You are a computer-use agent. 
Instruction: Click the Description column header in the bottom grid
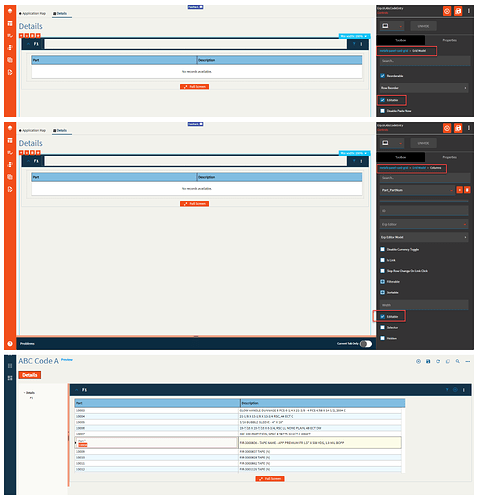point(323,403)
